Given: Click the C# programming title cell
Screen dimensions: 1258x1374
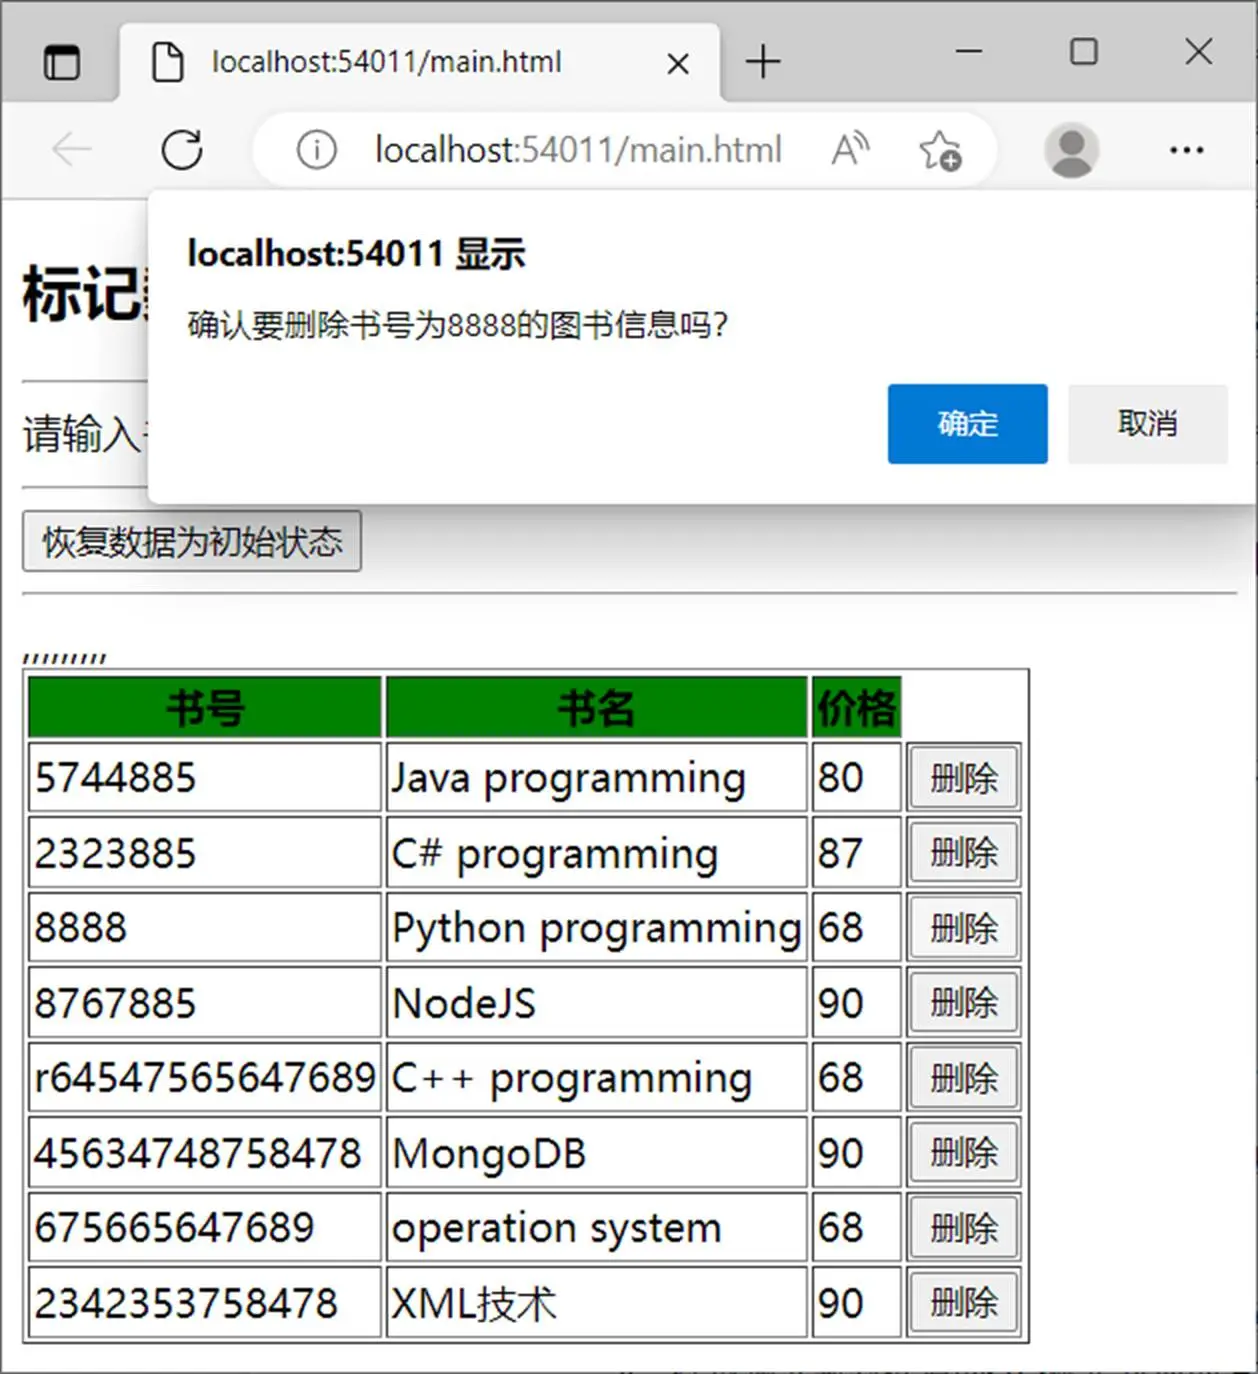Looking at the screenshot, I should (596, 852).
